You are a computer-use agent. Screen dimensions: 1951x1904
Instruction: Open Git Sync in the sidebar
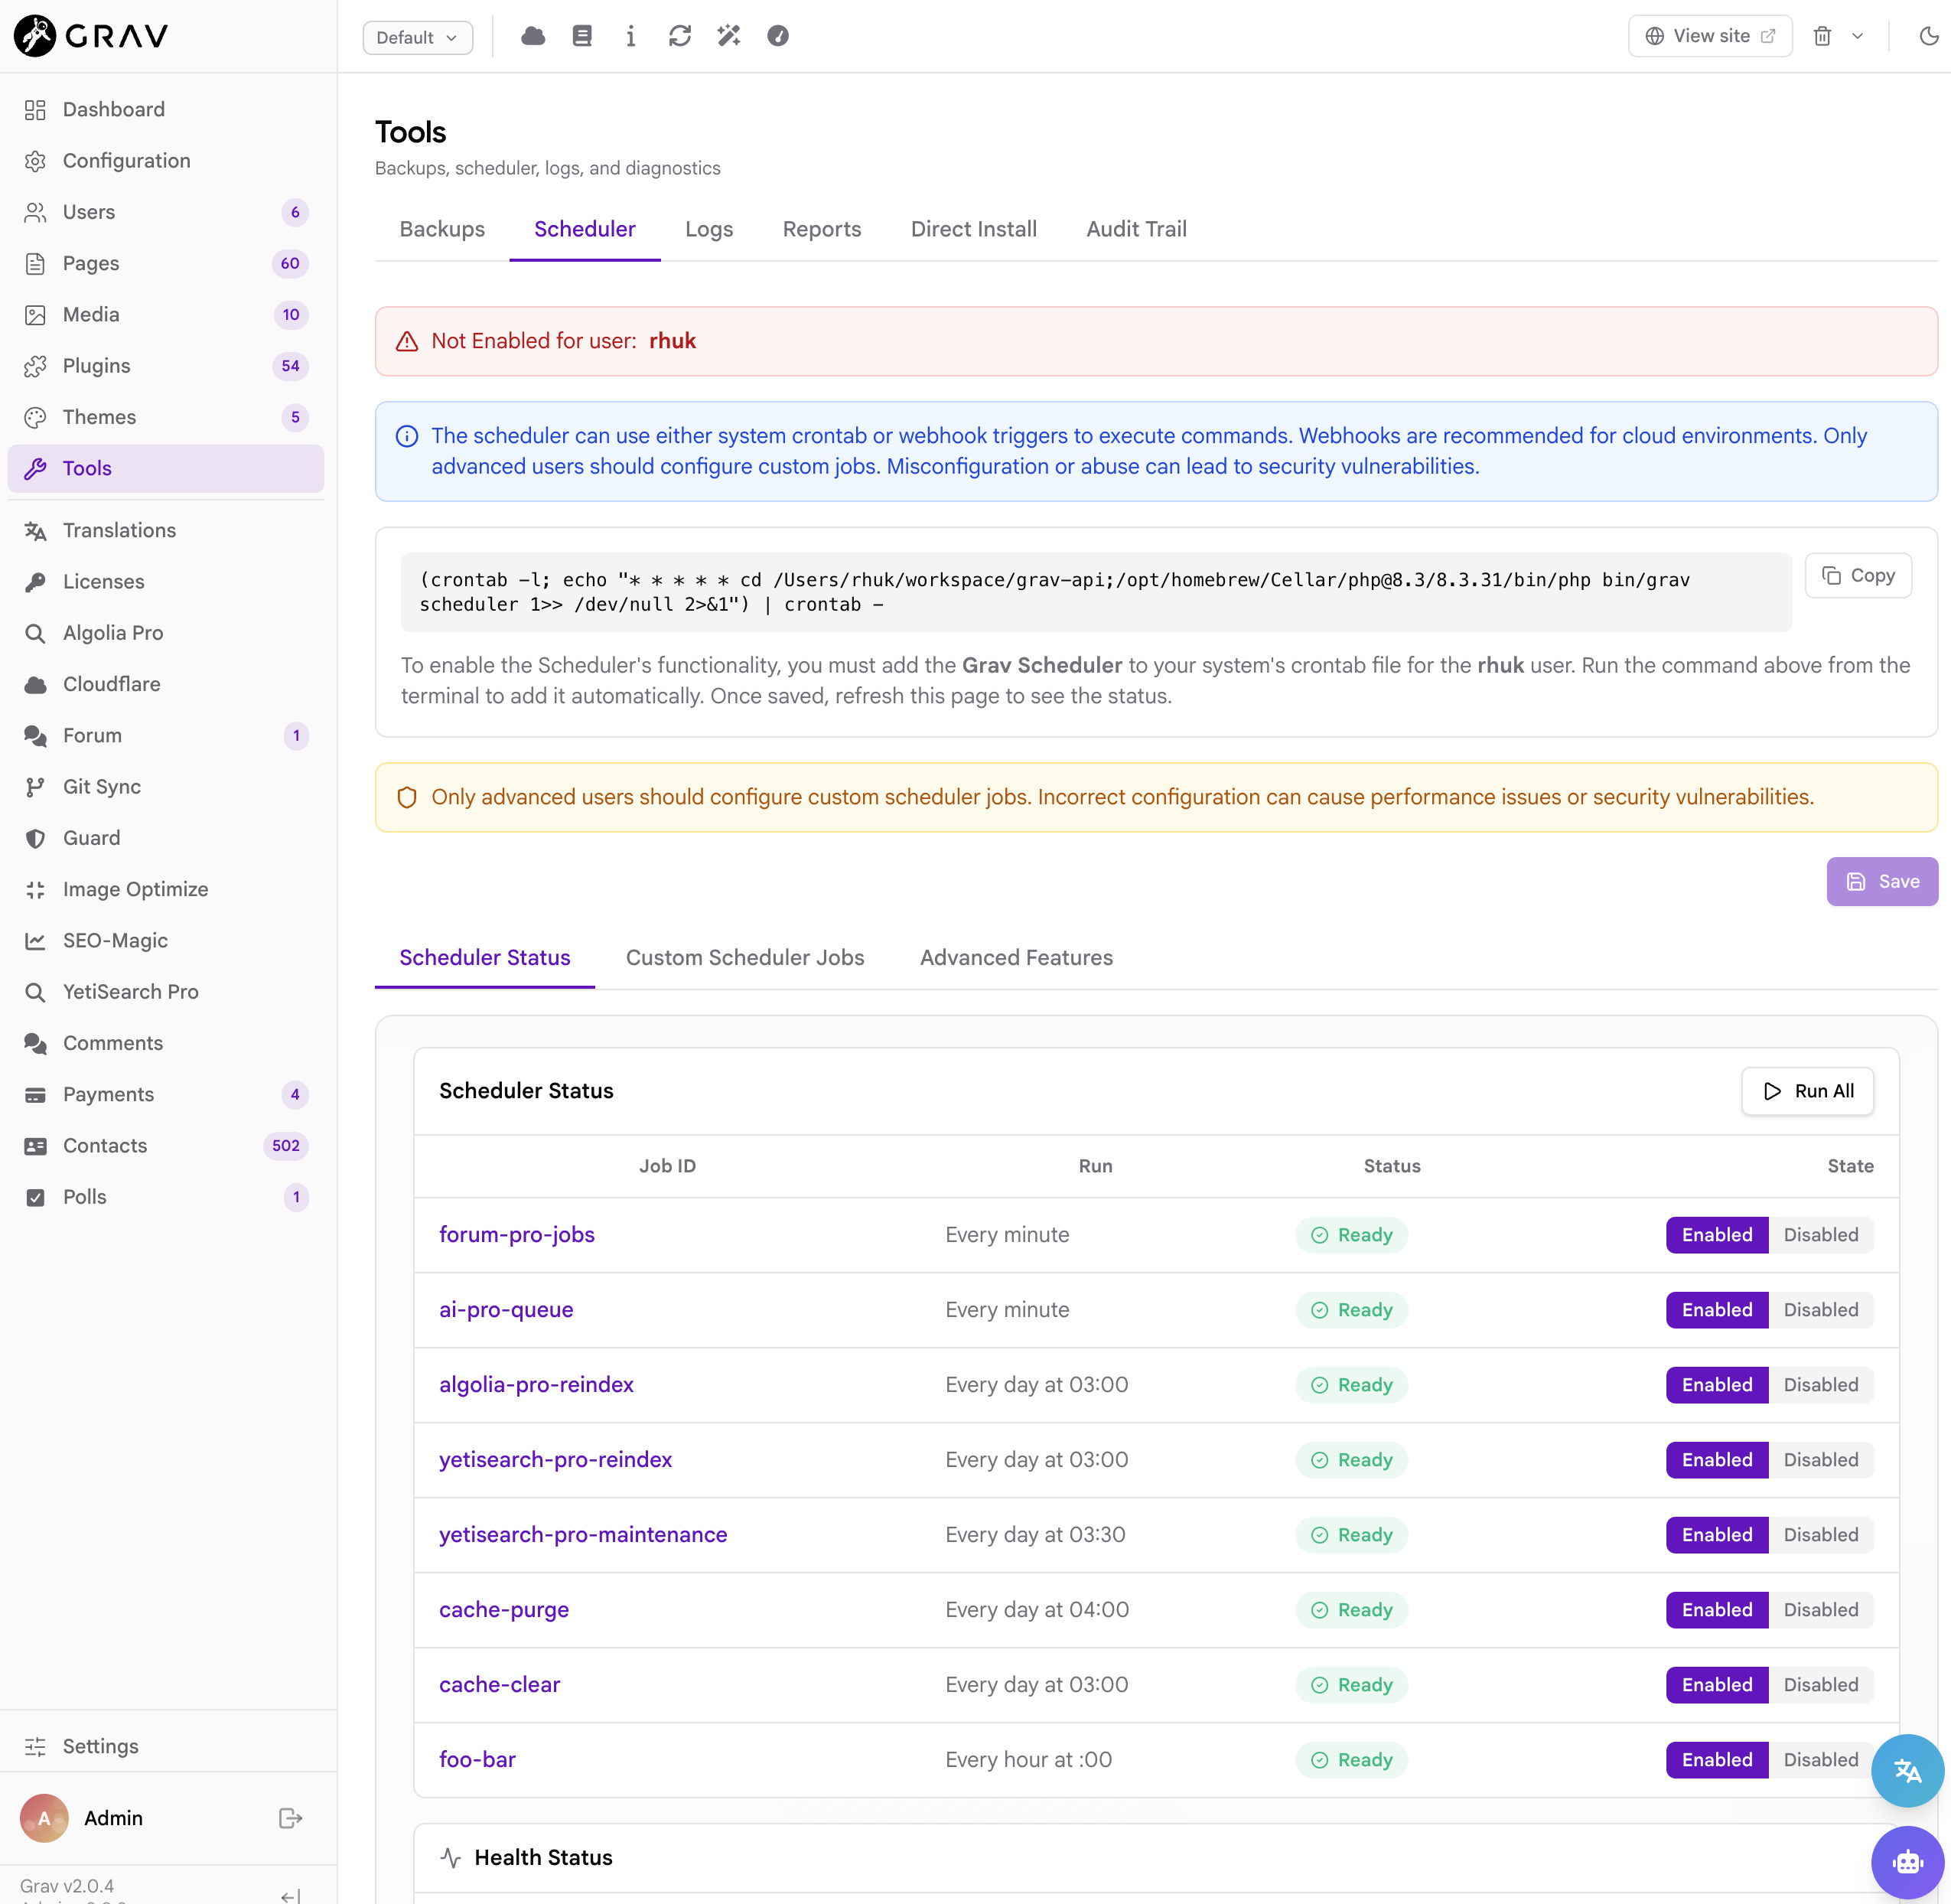point(166,787)
